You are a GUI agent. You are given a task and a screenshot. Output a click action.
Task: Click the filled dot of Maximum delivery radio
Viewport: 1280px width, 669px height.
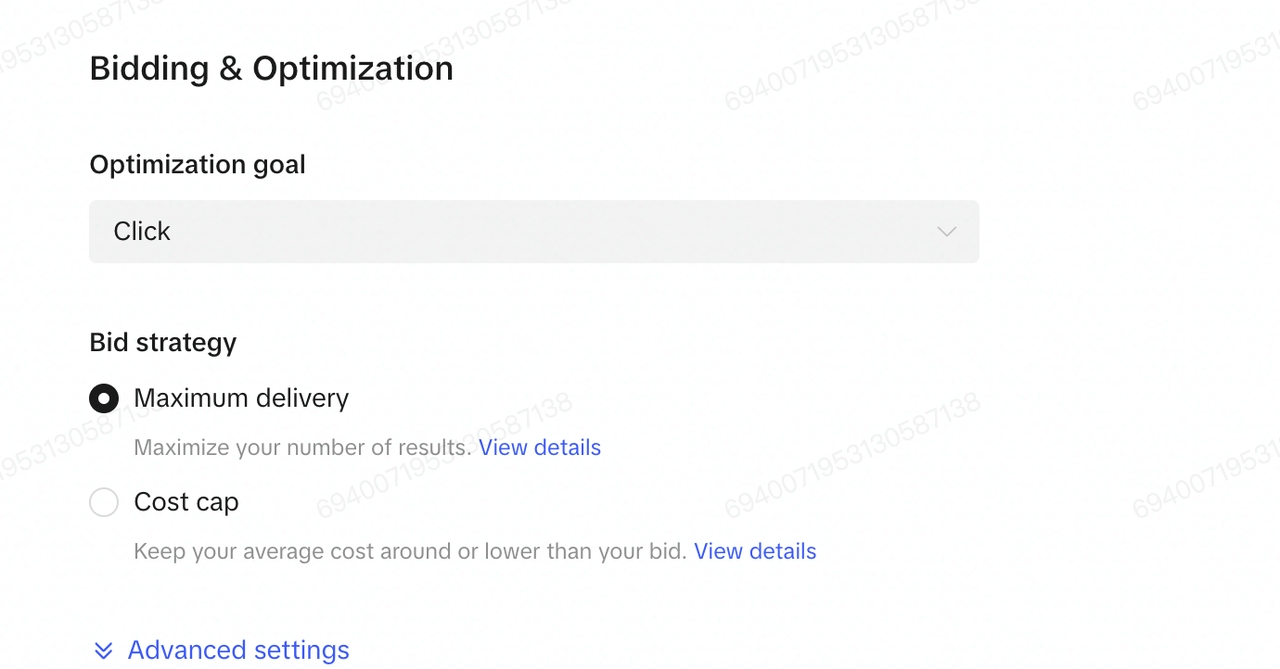coord(104,399)
